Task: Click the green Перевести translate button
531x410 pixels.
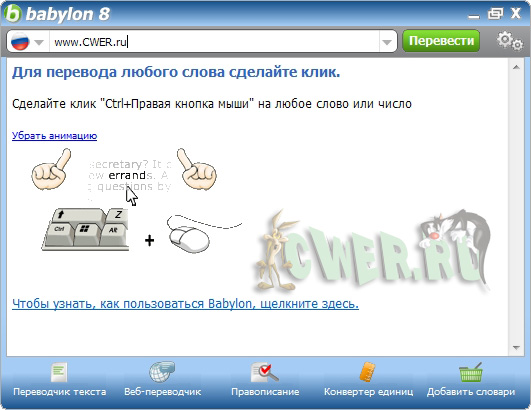Action: point(441,41)
